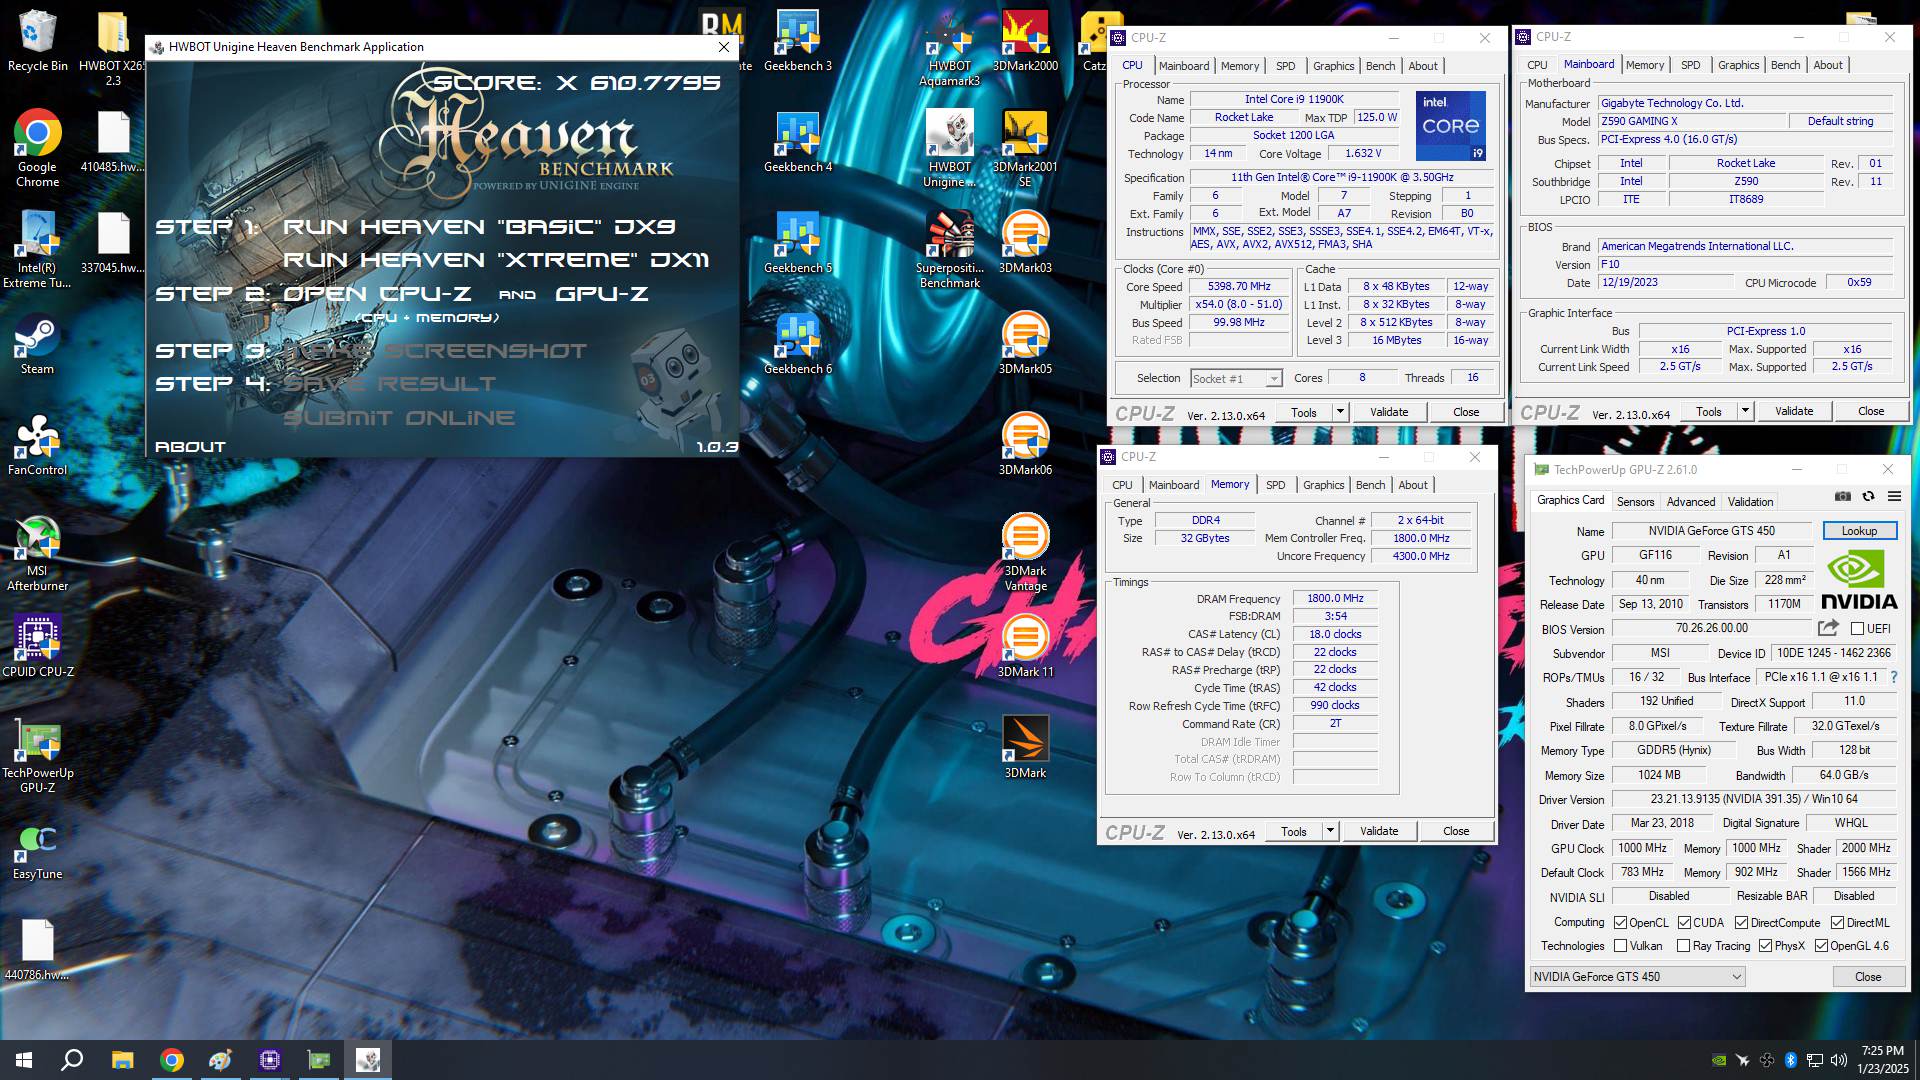Toggle Ray Tracing checkbox in GPU-Z
This screenshot has width=1920, height=1080.
[x=1683, y=946]
